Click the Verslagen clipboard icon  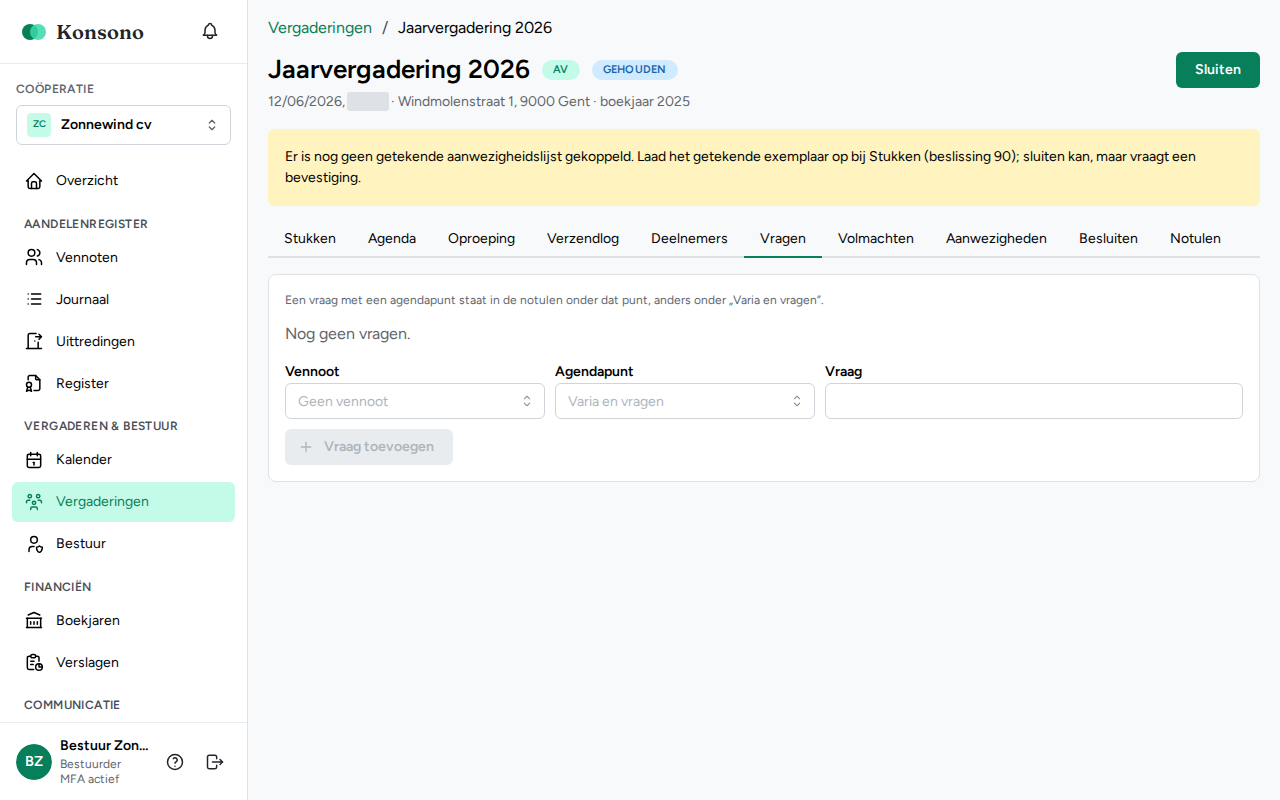tap(34, 663)
